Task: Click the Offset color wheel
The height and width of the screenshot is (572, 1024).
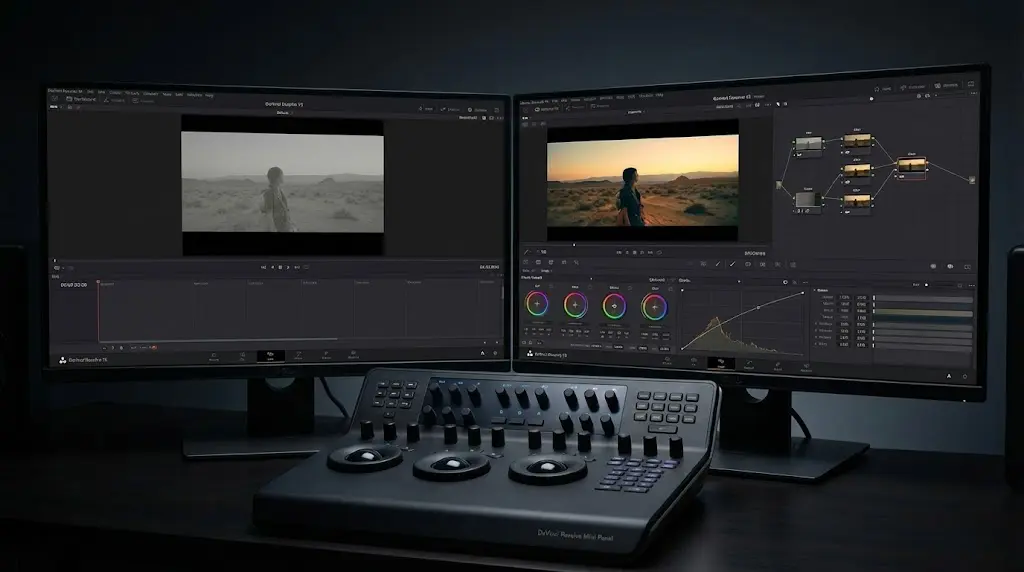Action: [654, 305]
